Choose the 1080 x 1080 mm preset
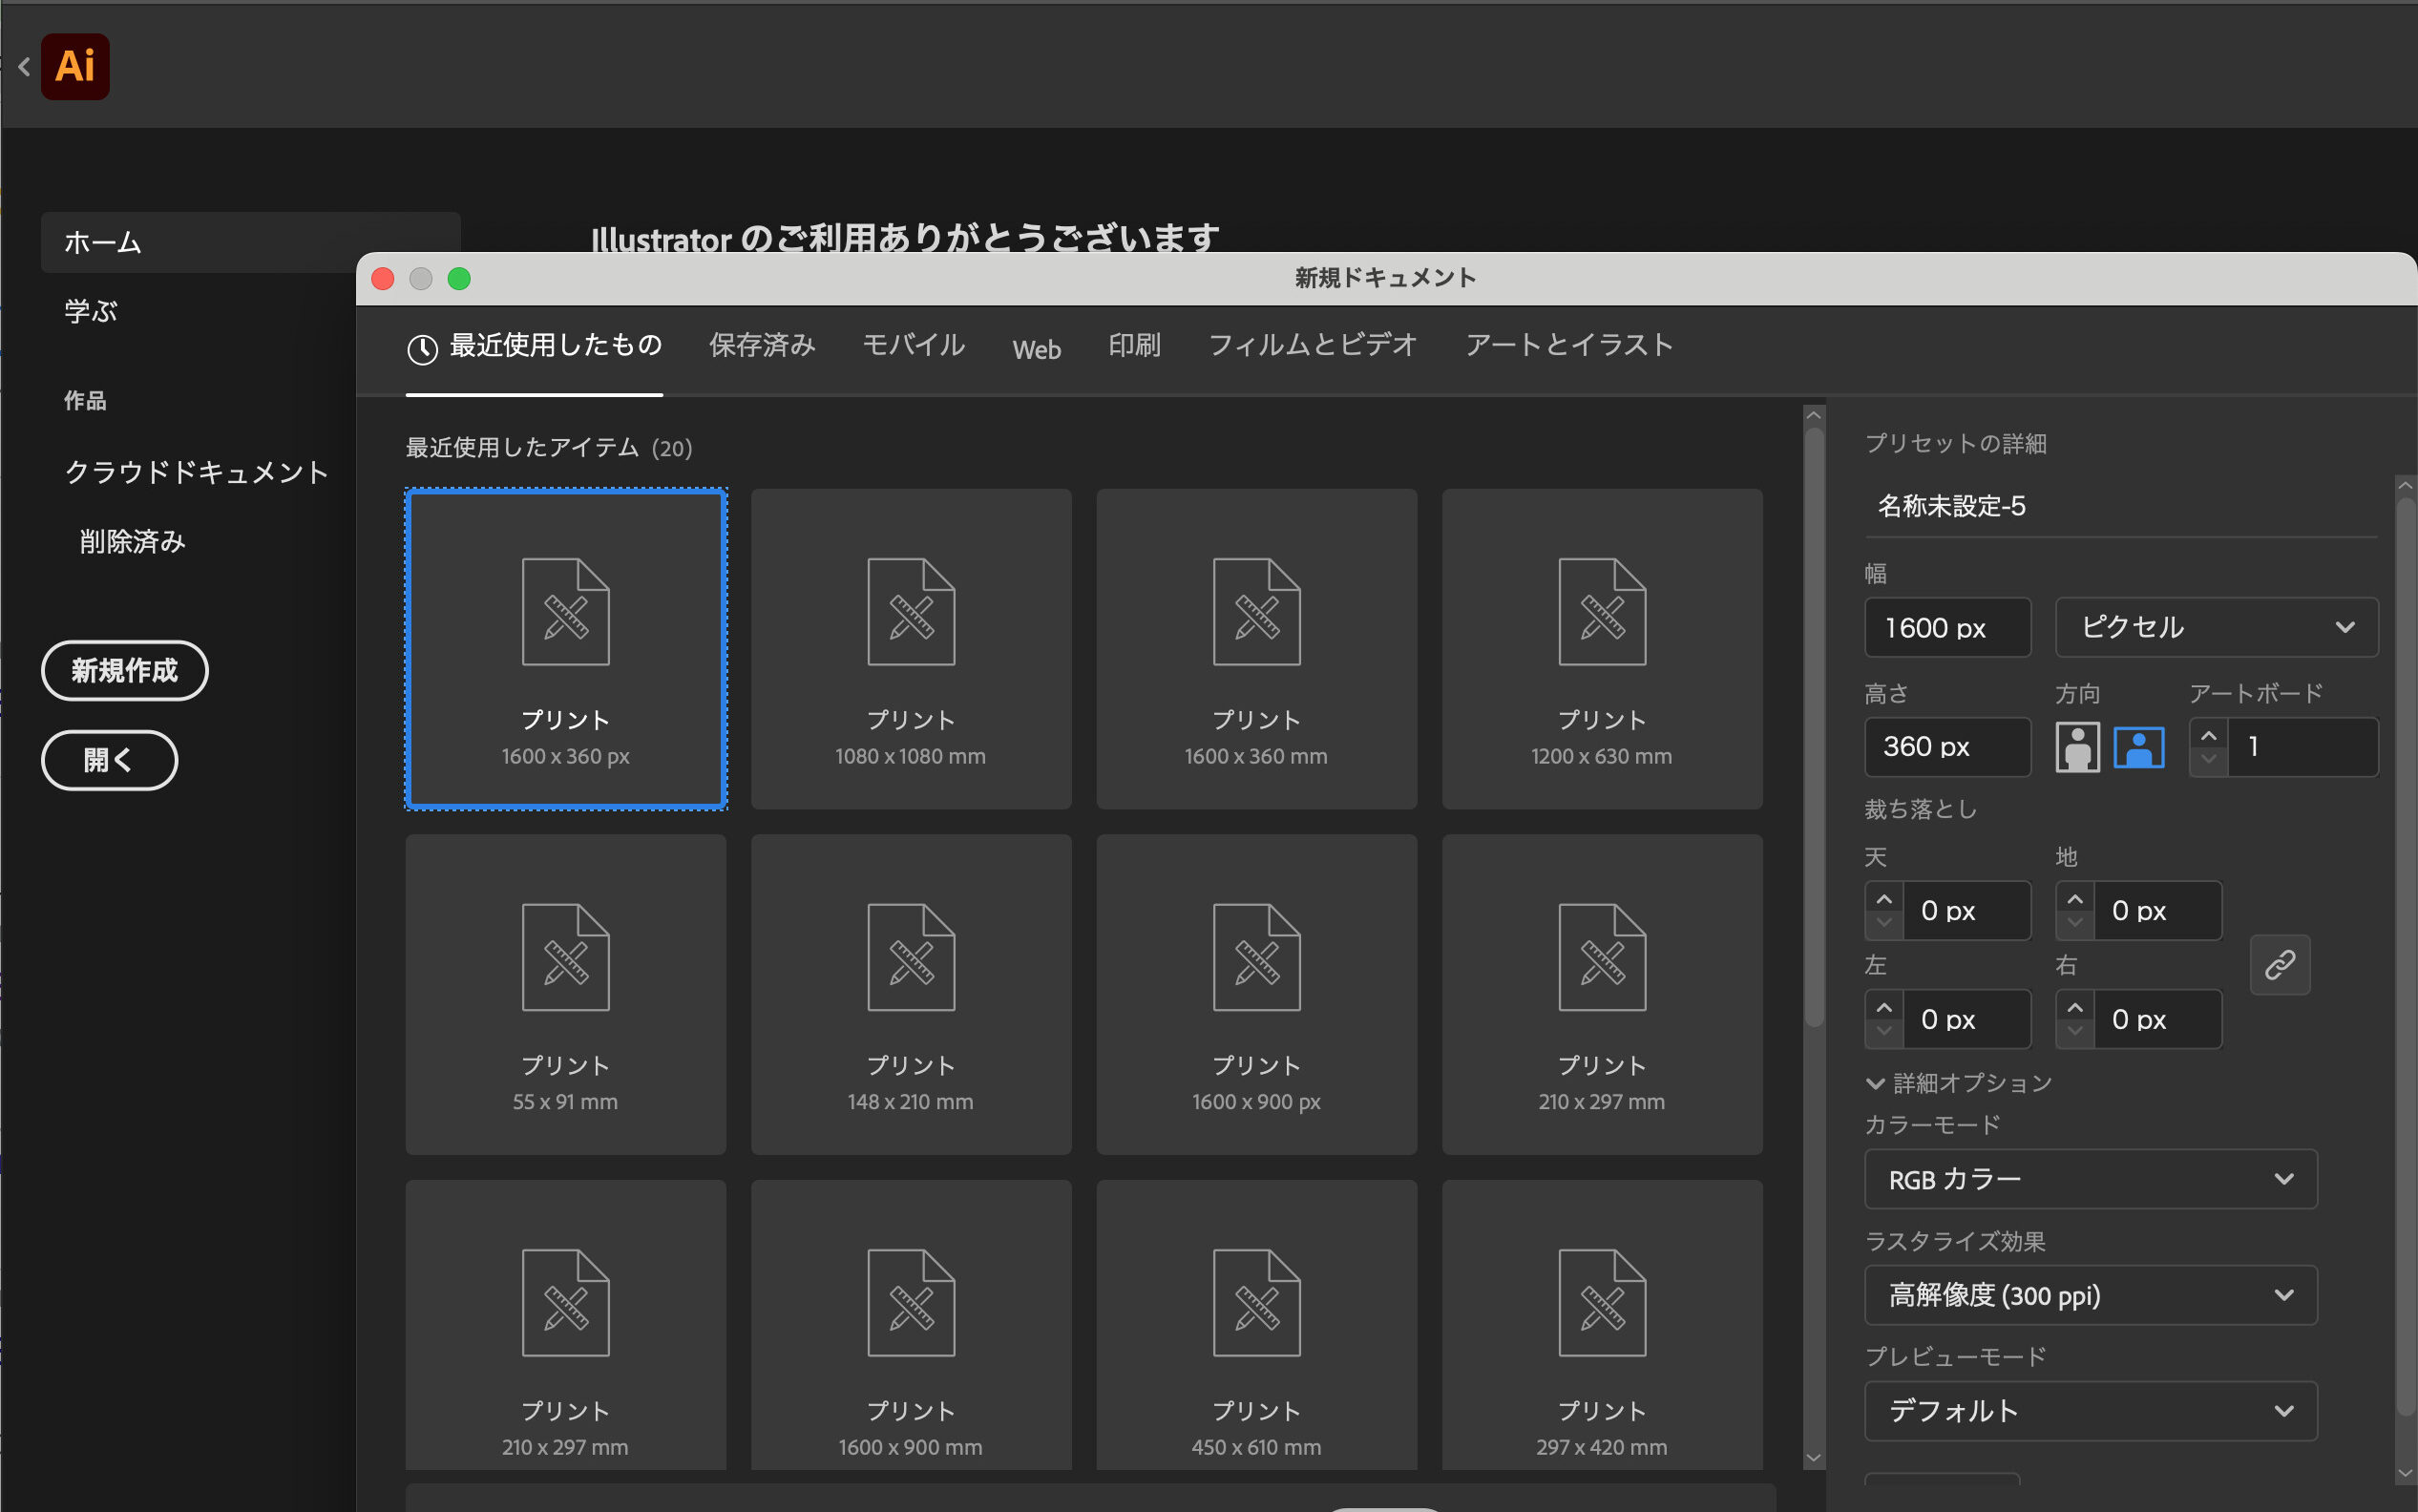Viewport: 2418px width, 1512px height. (x=911, y=648)
